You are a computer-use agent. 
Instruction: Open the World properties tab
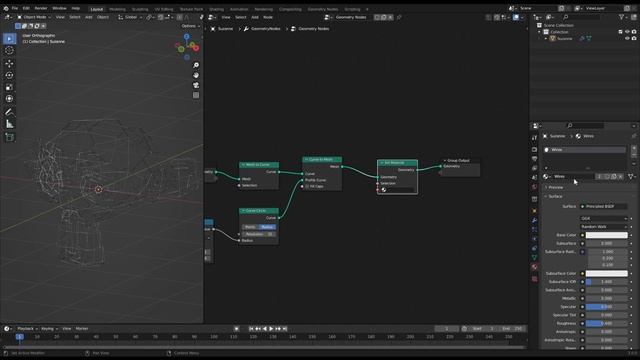(x=534, y=187)
